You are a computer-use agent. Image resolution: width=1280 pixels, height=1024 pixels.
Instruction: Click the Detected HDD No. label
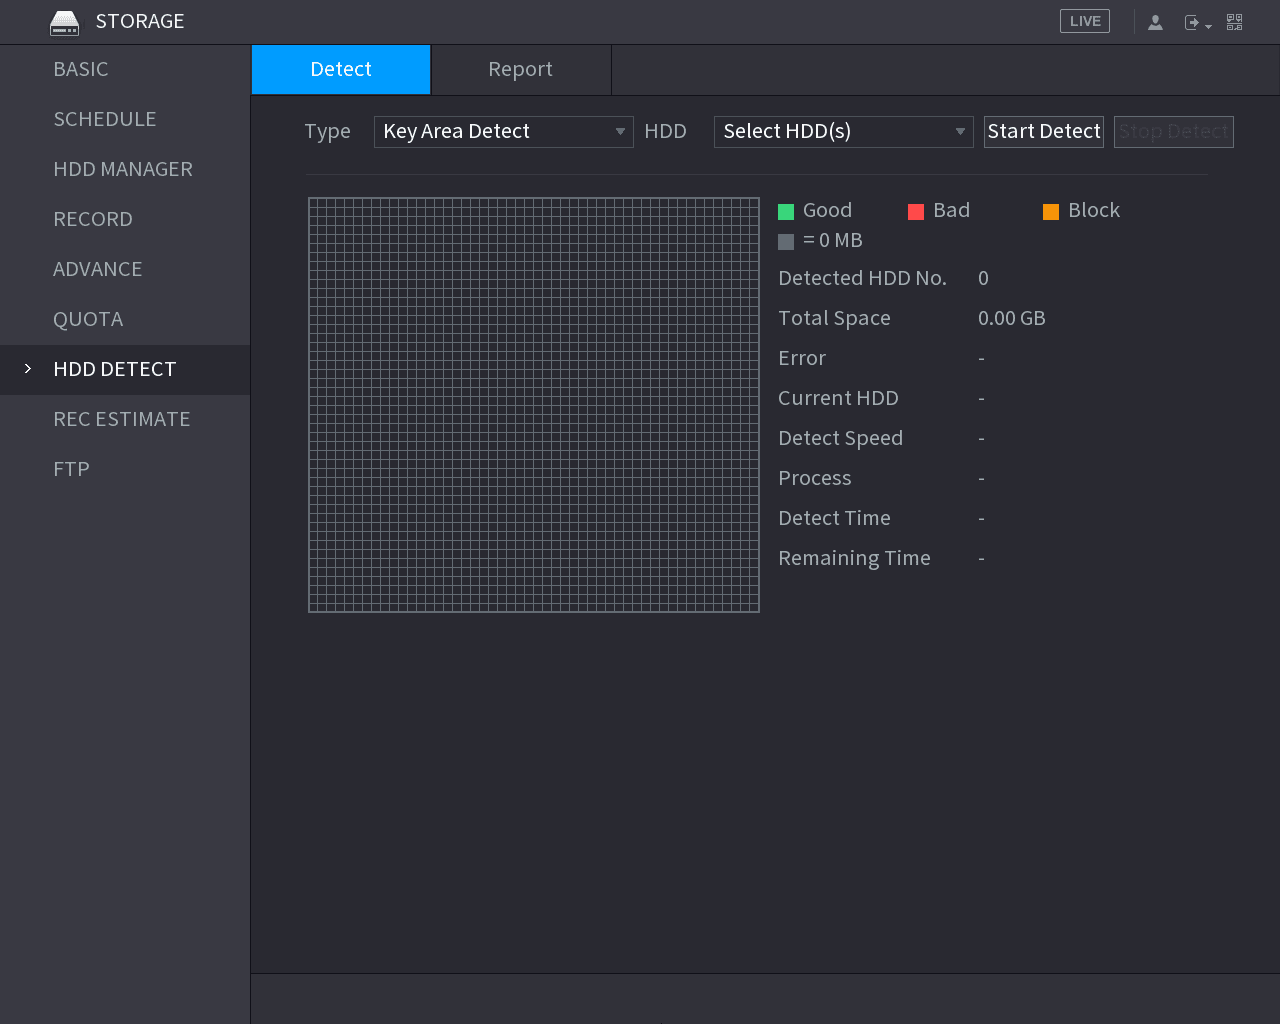tap(862, 278)
